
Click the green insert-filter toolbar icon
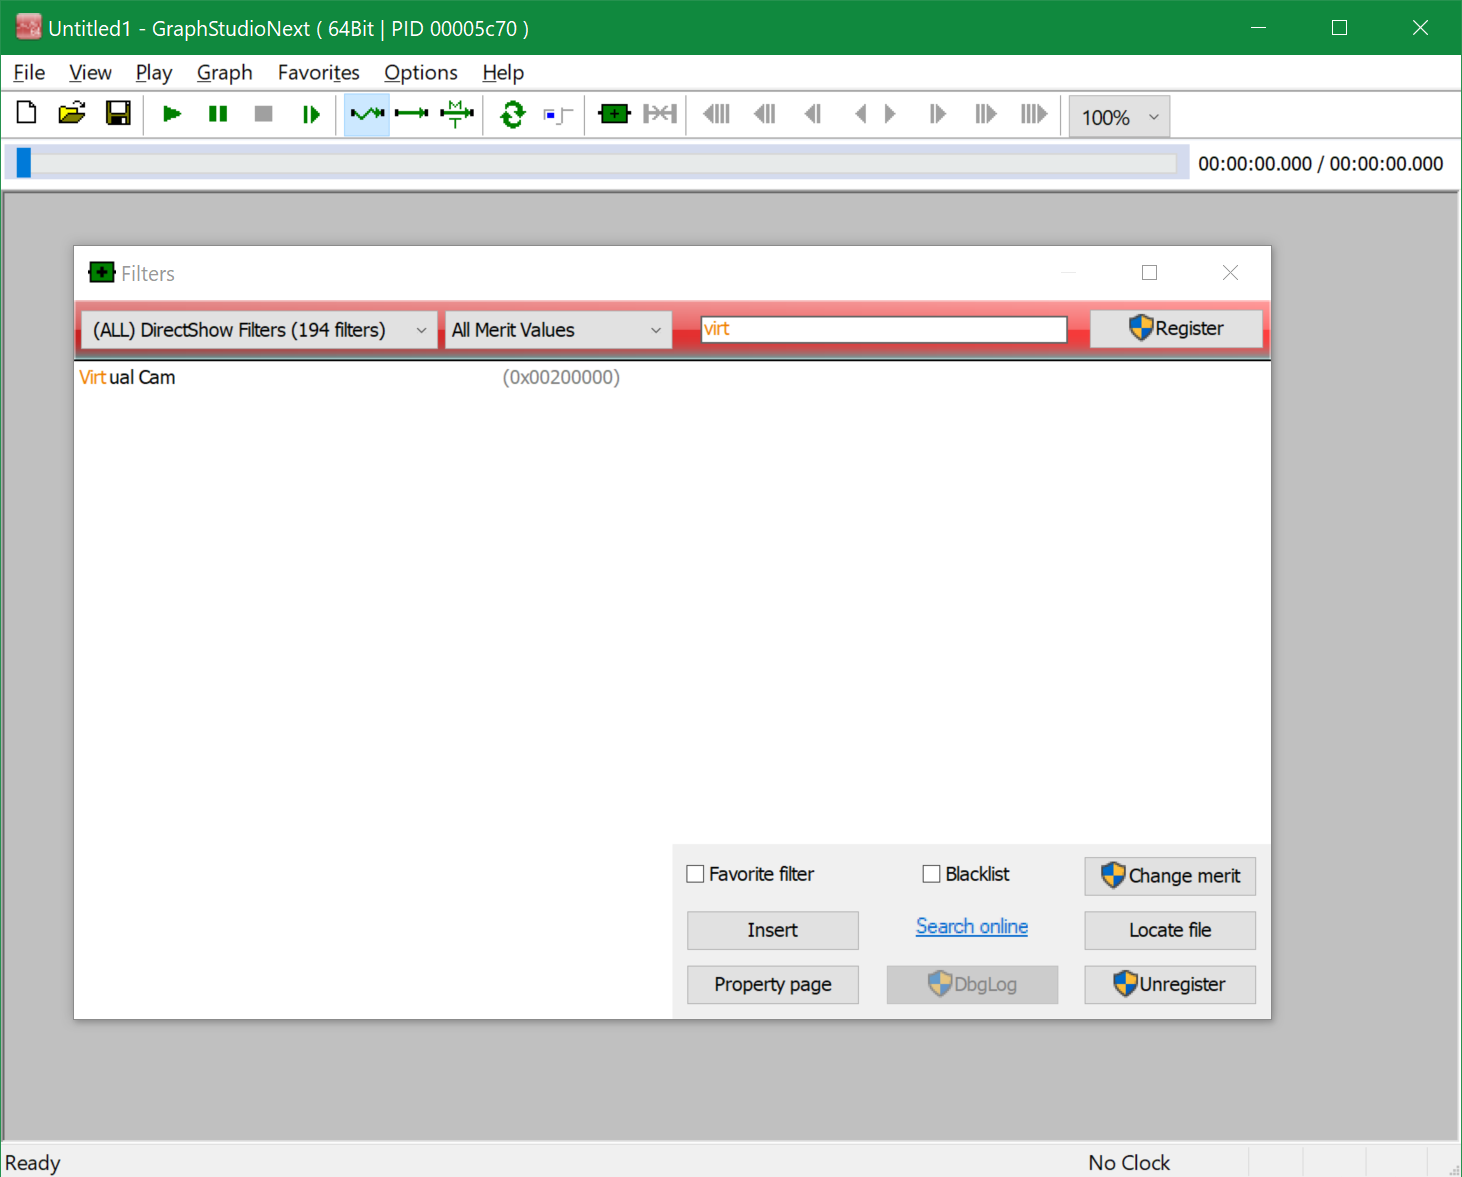614,114
